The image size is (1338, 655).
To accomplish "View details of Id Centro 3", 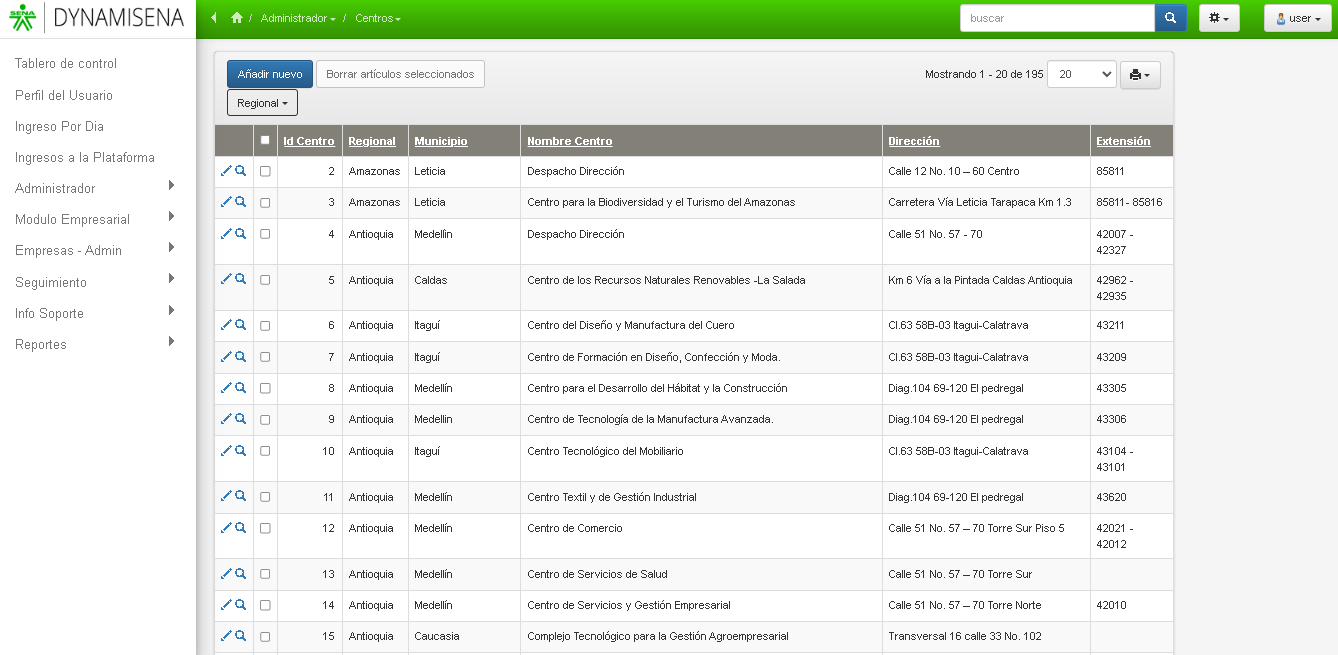I will click(241, 202).
